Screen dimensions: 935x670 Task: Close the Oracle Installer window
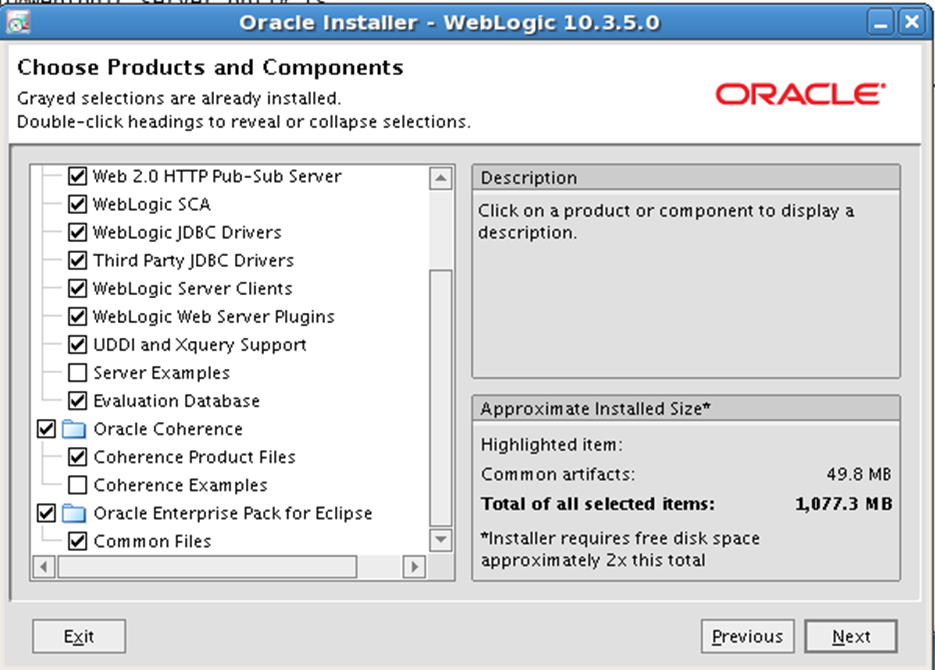tap(912, 23)
